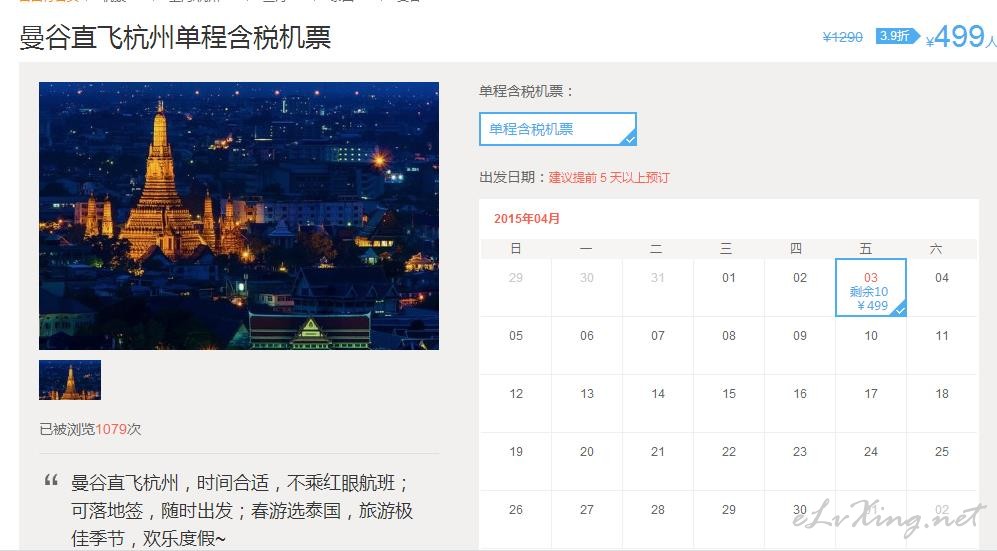Image resolution: width=997 pixels, height=551 pixels.
Task: Open the large Bangkok temple night photo
Action: pos(239,216)
